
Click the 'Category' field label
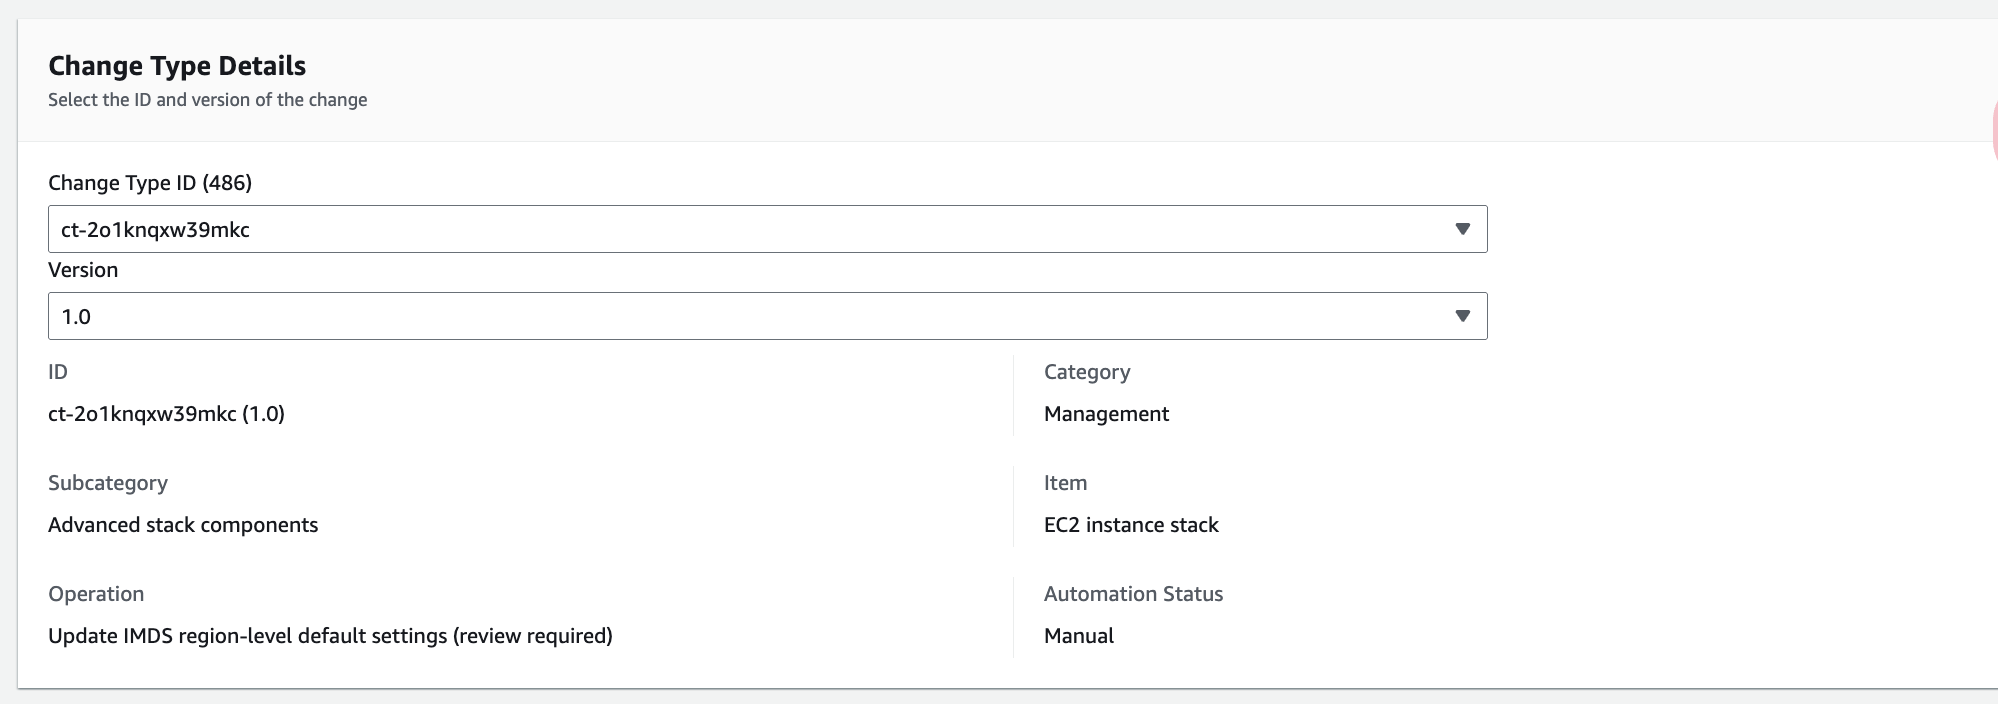1087,372
